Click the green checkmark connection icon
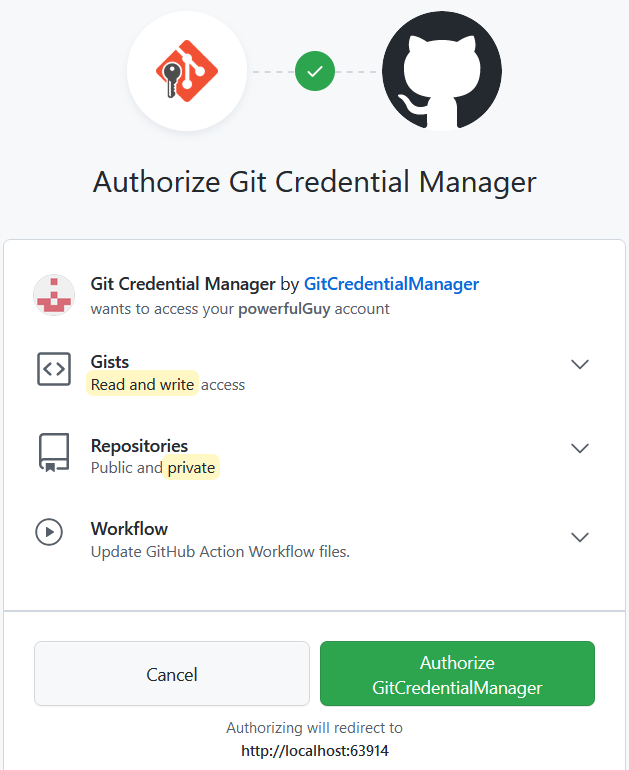The image size is (629, 770). tap(315, 71)
